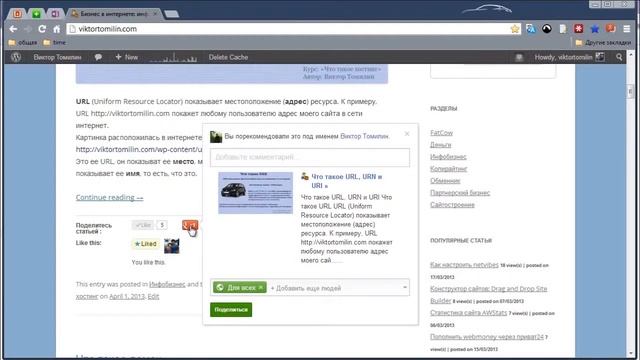The height and width of the screenshot is (360, 640).
Task: Click the post 'Edit' link
Action: (x=153, y=296)
